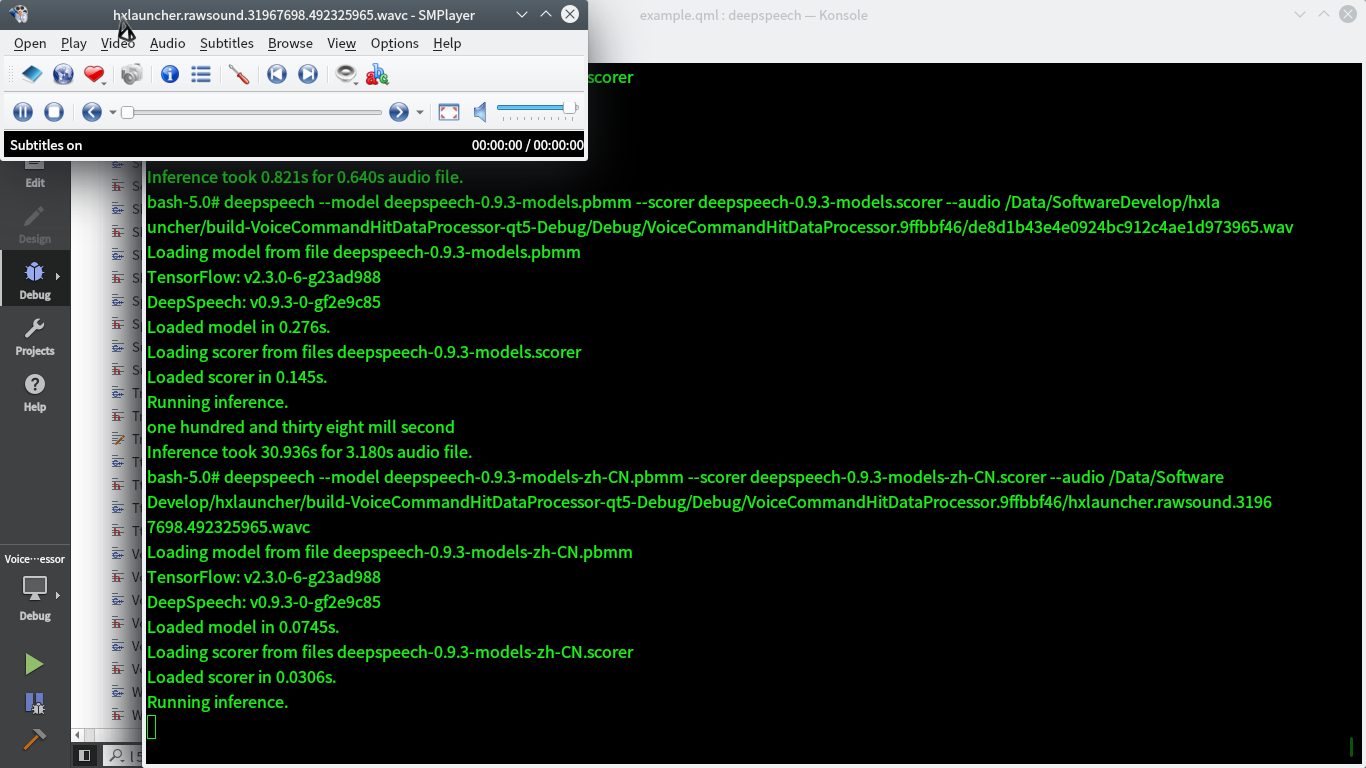The image size is (1366, 768).
Task: Jump to previous track in SMPlayer
Action: click(277, 74)
